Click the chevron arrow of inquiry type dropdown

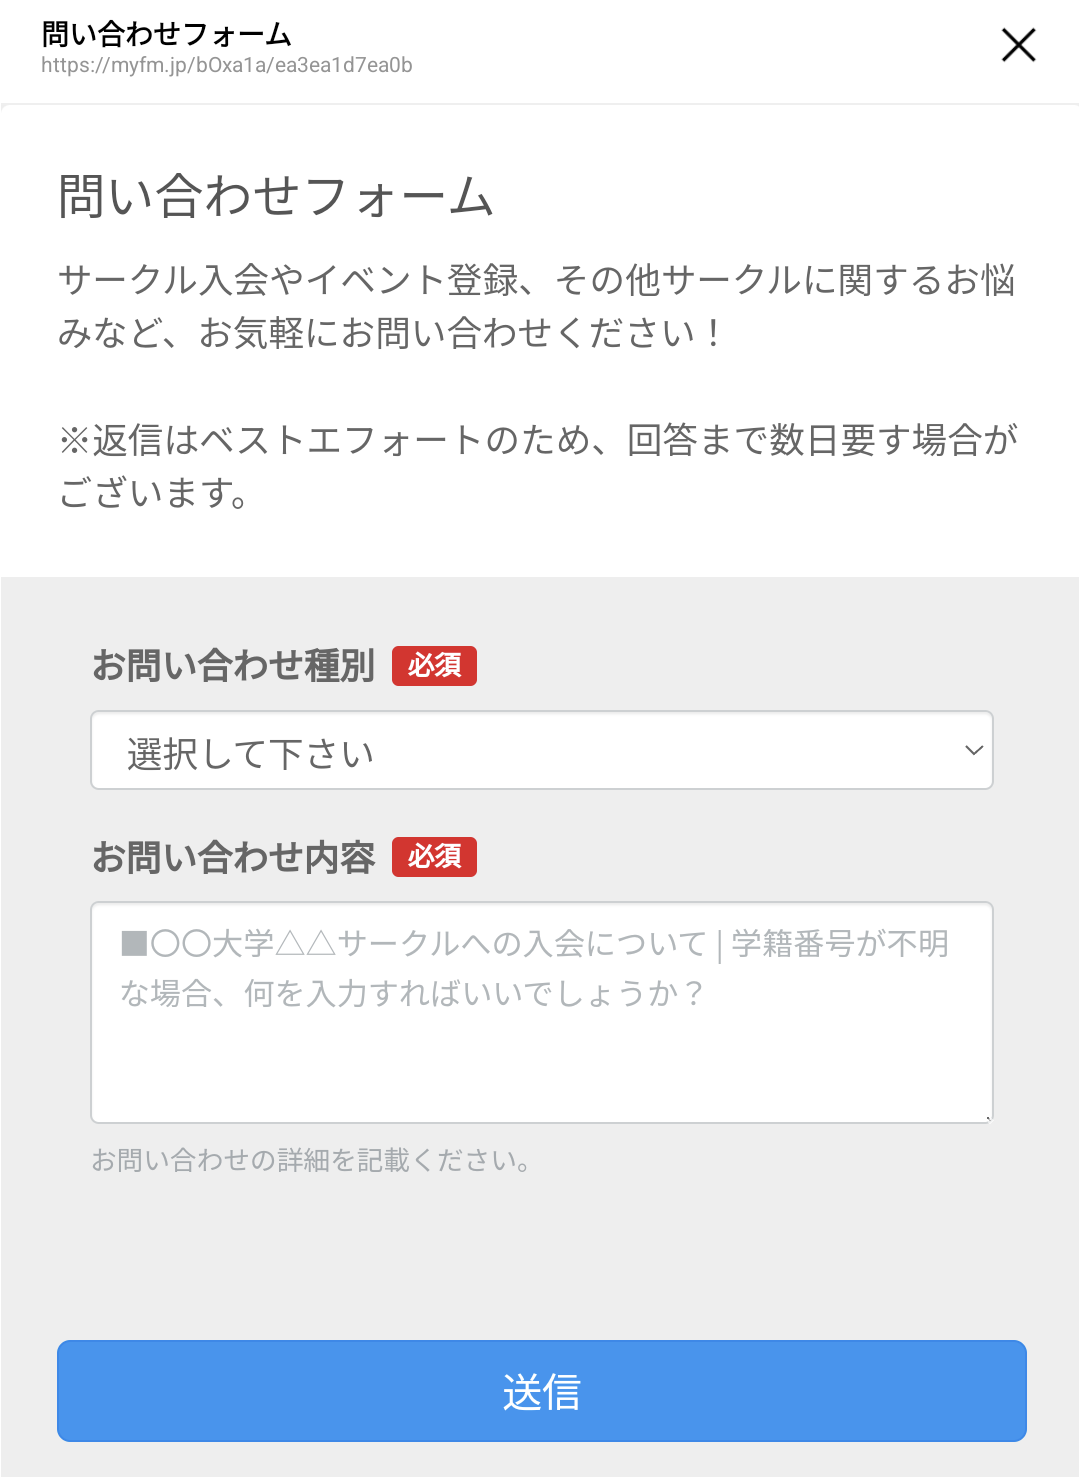click(974, 750)
